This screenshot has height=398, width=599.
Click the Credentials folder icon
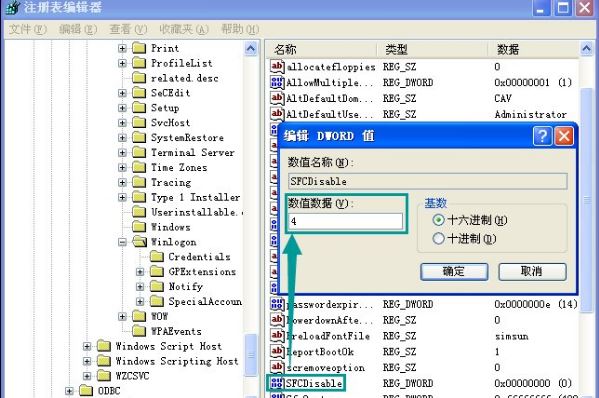point(157,257)
